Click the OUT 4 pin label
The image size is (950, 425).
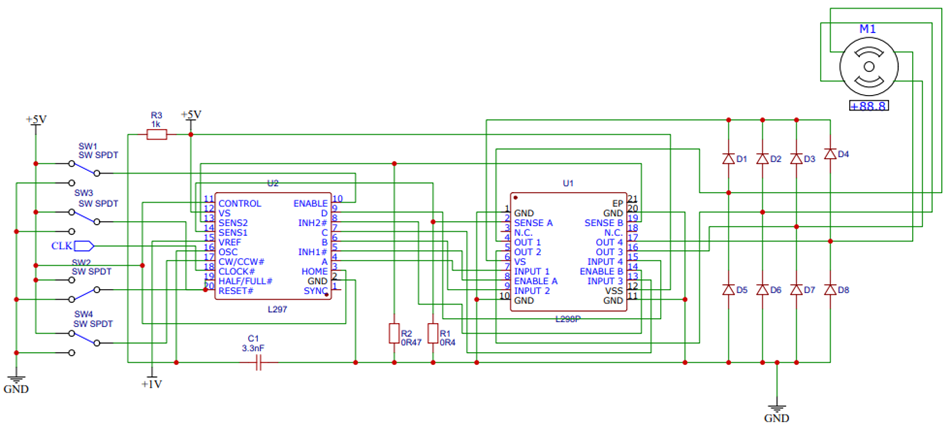[610, 242]
